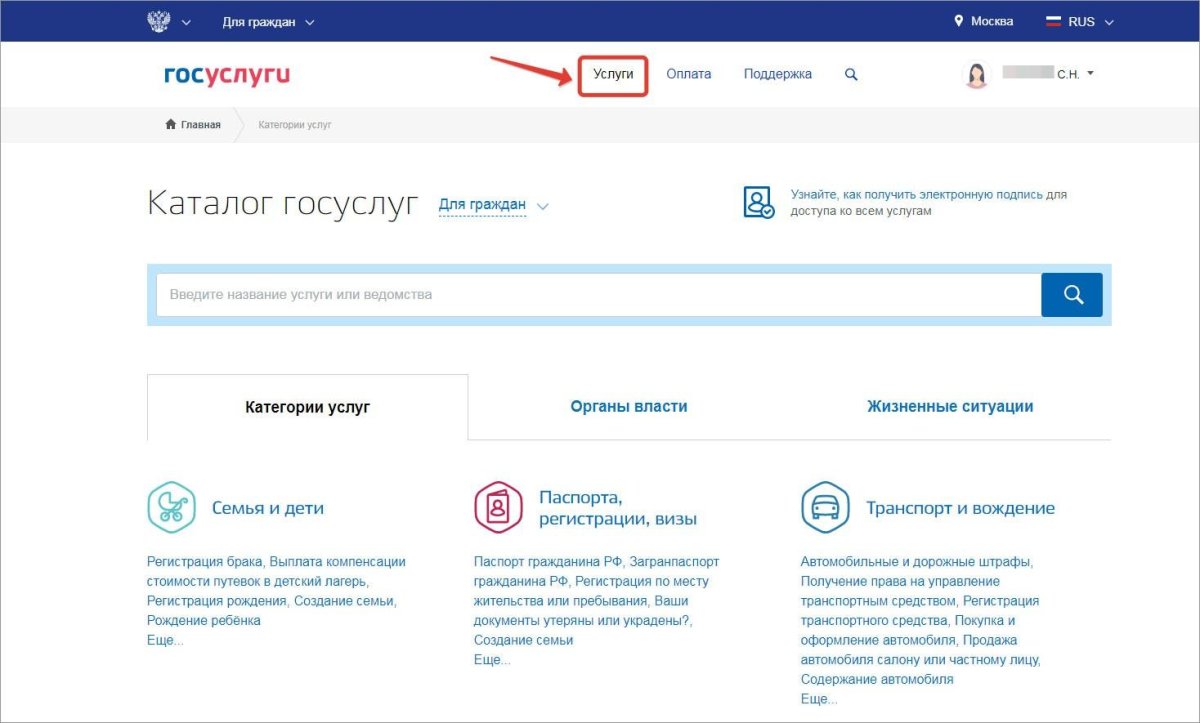
Task: Switch to the Жизненные ситуации tab
Action: (950, 406)
